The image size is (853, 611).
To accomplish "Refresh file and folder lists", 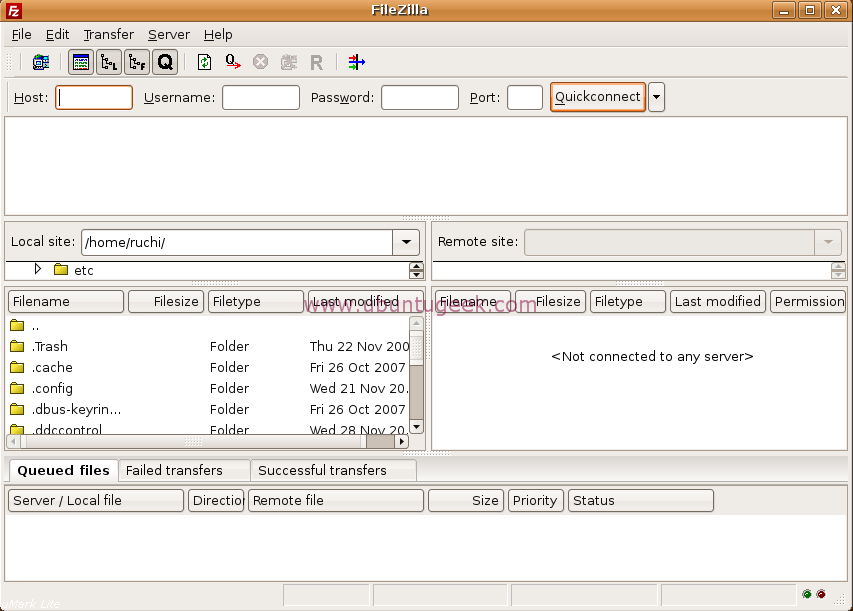I will [x=205, y=63].
